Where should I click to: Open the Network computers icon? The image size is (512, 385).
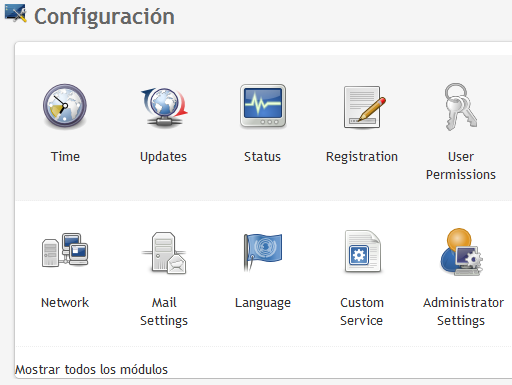click(x=65, y=250)
